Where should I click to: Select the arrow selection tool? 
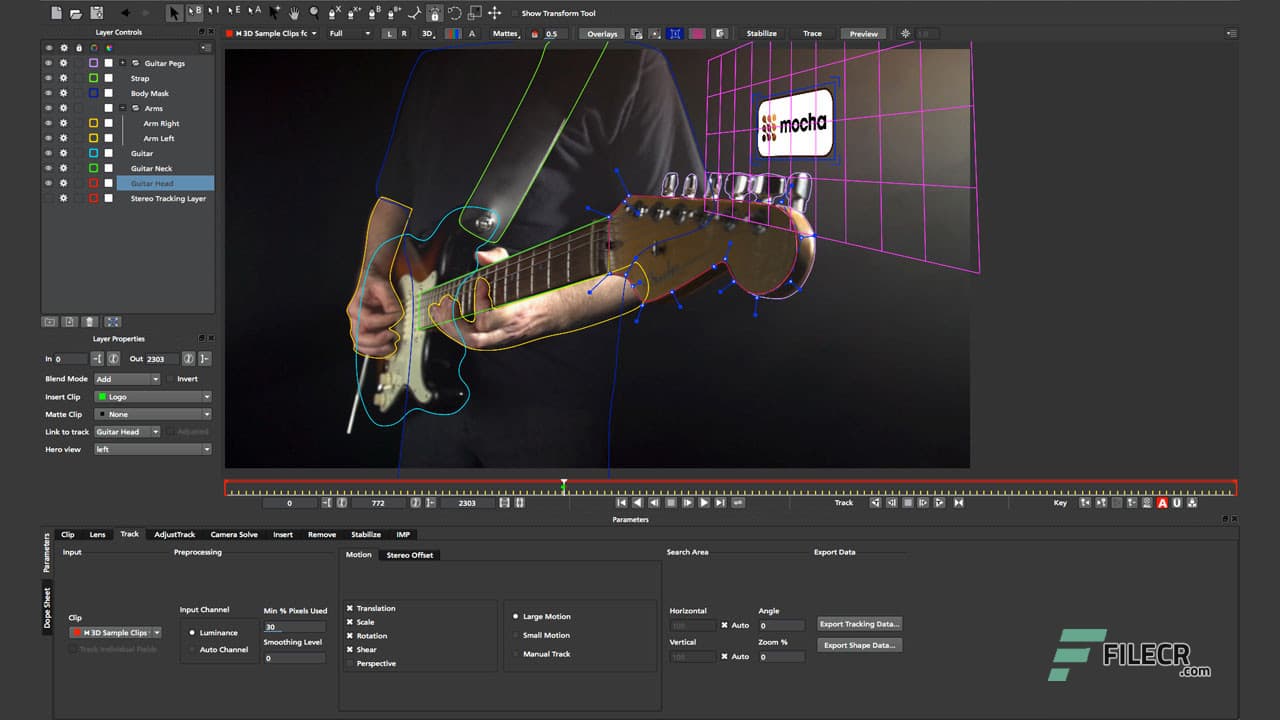[x=174, y=13]
